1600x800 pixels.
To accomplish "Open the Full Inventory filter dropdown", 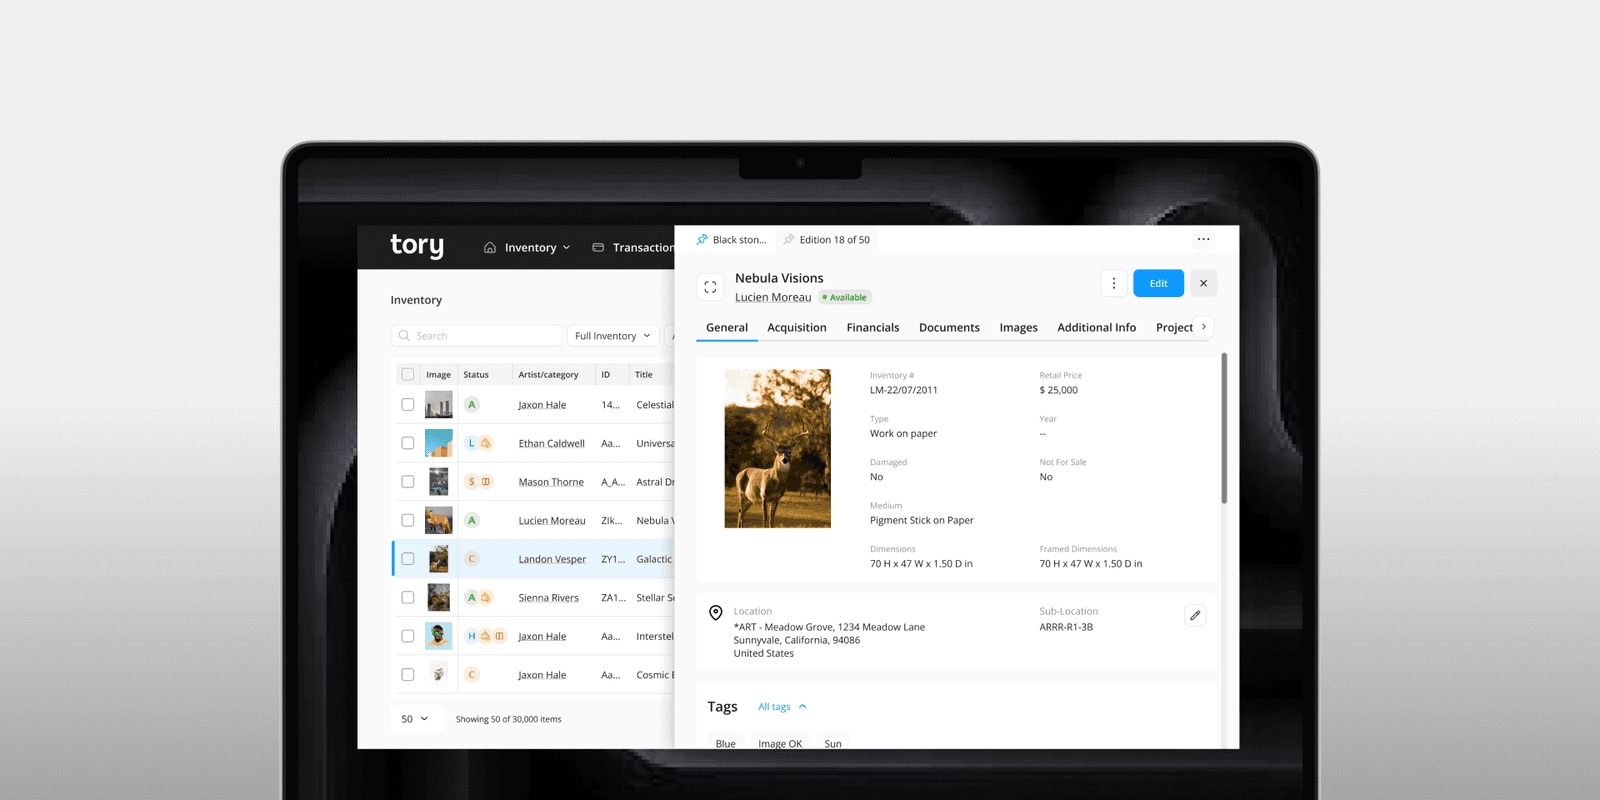I will 612,336.
